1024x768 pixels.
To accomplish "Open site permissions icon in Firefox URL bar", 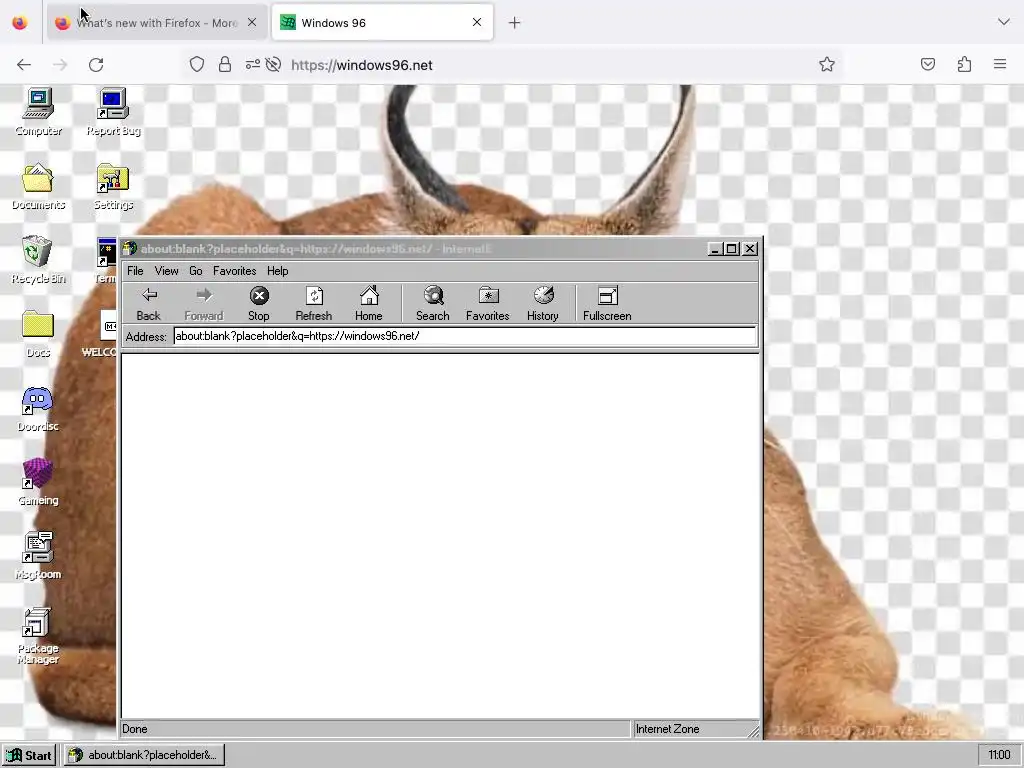I will click(252, 64).
